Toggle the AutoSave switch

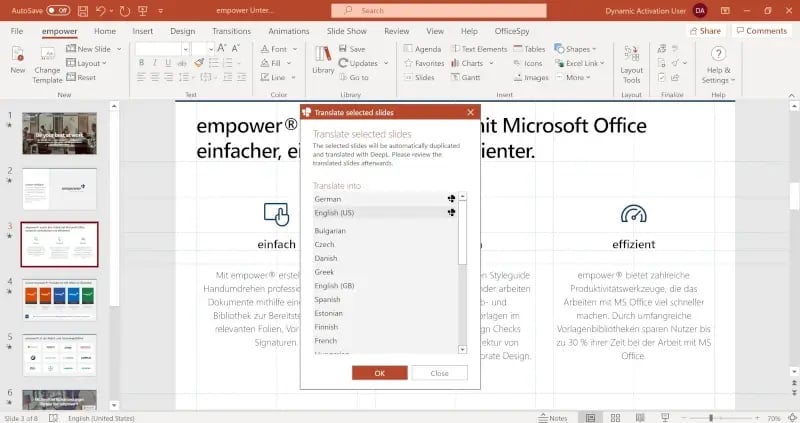pos(58,10)
